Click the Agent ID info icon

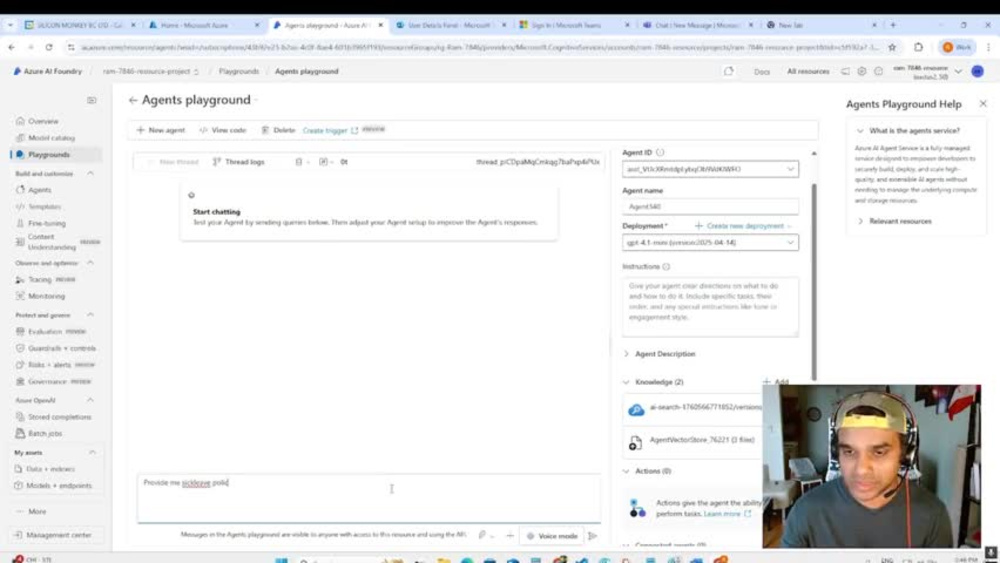[660, 152]
